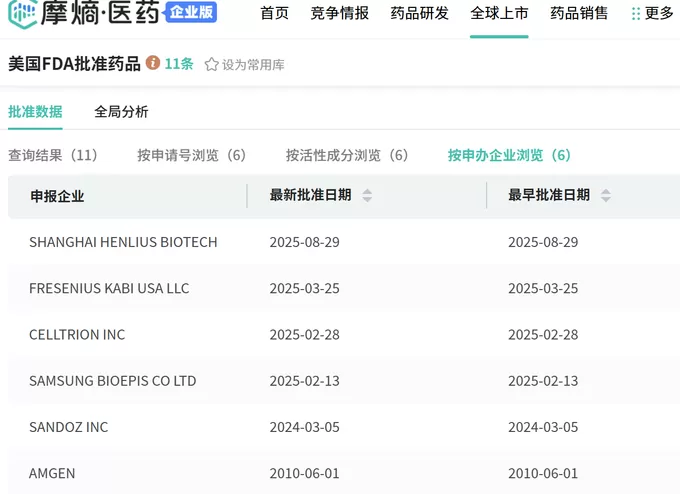This screenshot has height=494, width=680.
Task: Open the 首页 navigation item
Action: point(274,14)
